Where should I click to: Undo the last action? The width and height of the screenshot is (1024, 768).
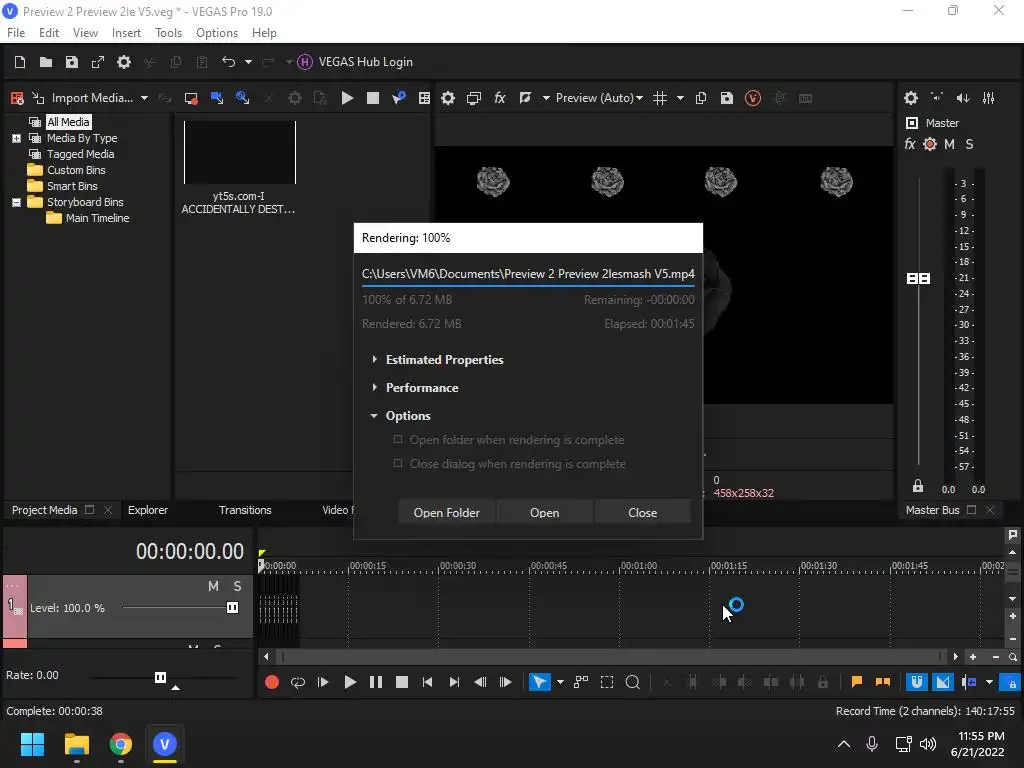pyautogui.click(x=228, y=62)
